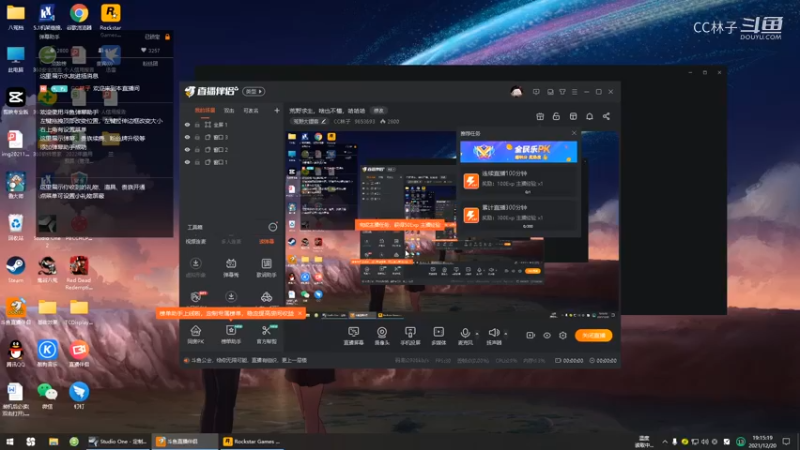Add a 直播屏幕 screen capture source
800x450 pixels.
click(x=354, y=336)
